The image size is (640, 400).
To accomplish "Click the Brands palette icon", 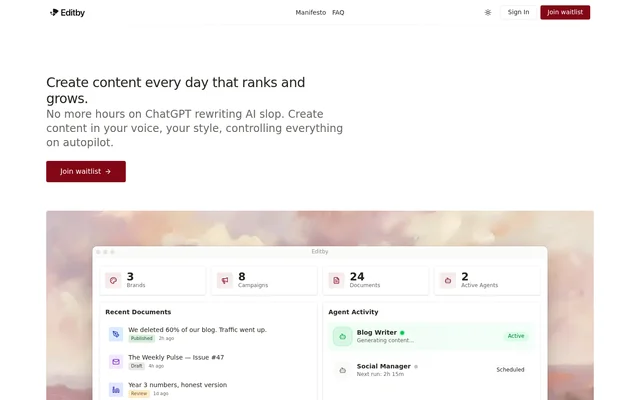I will coord(113,280).
